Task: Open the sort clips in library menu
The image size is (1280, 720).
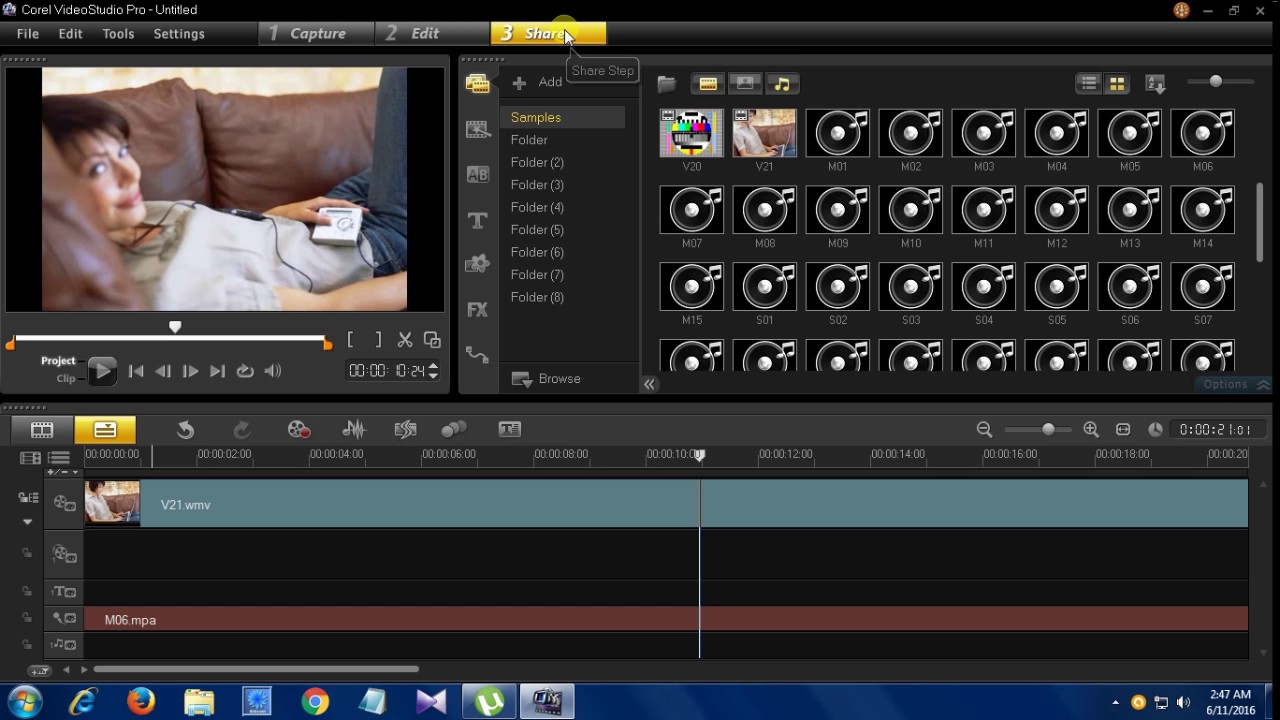Action: pos(1156,84)
